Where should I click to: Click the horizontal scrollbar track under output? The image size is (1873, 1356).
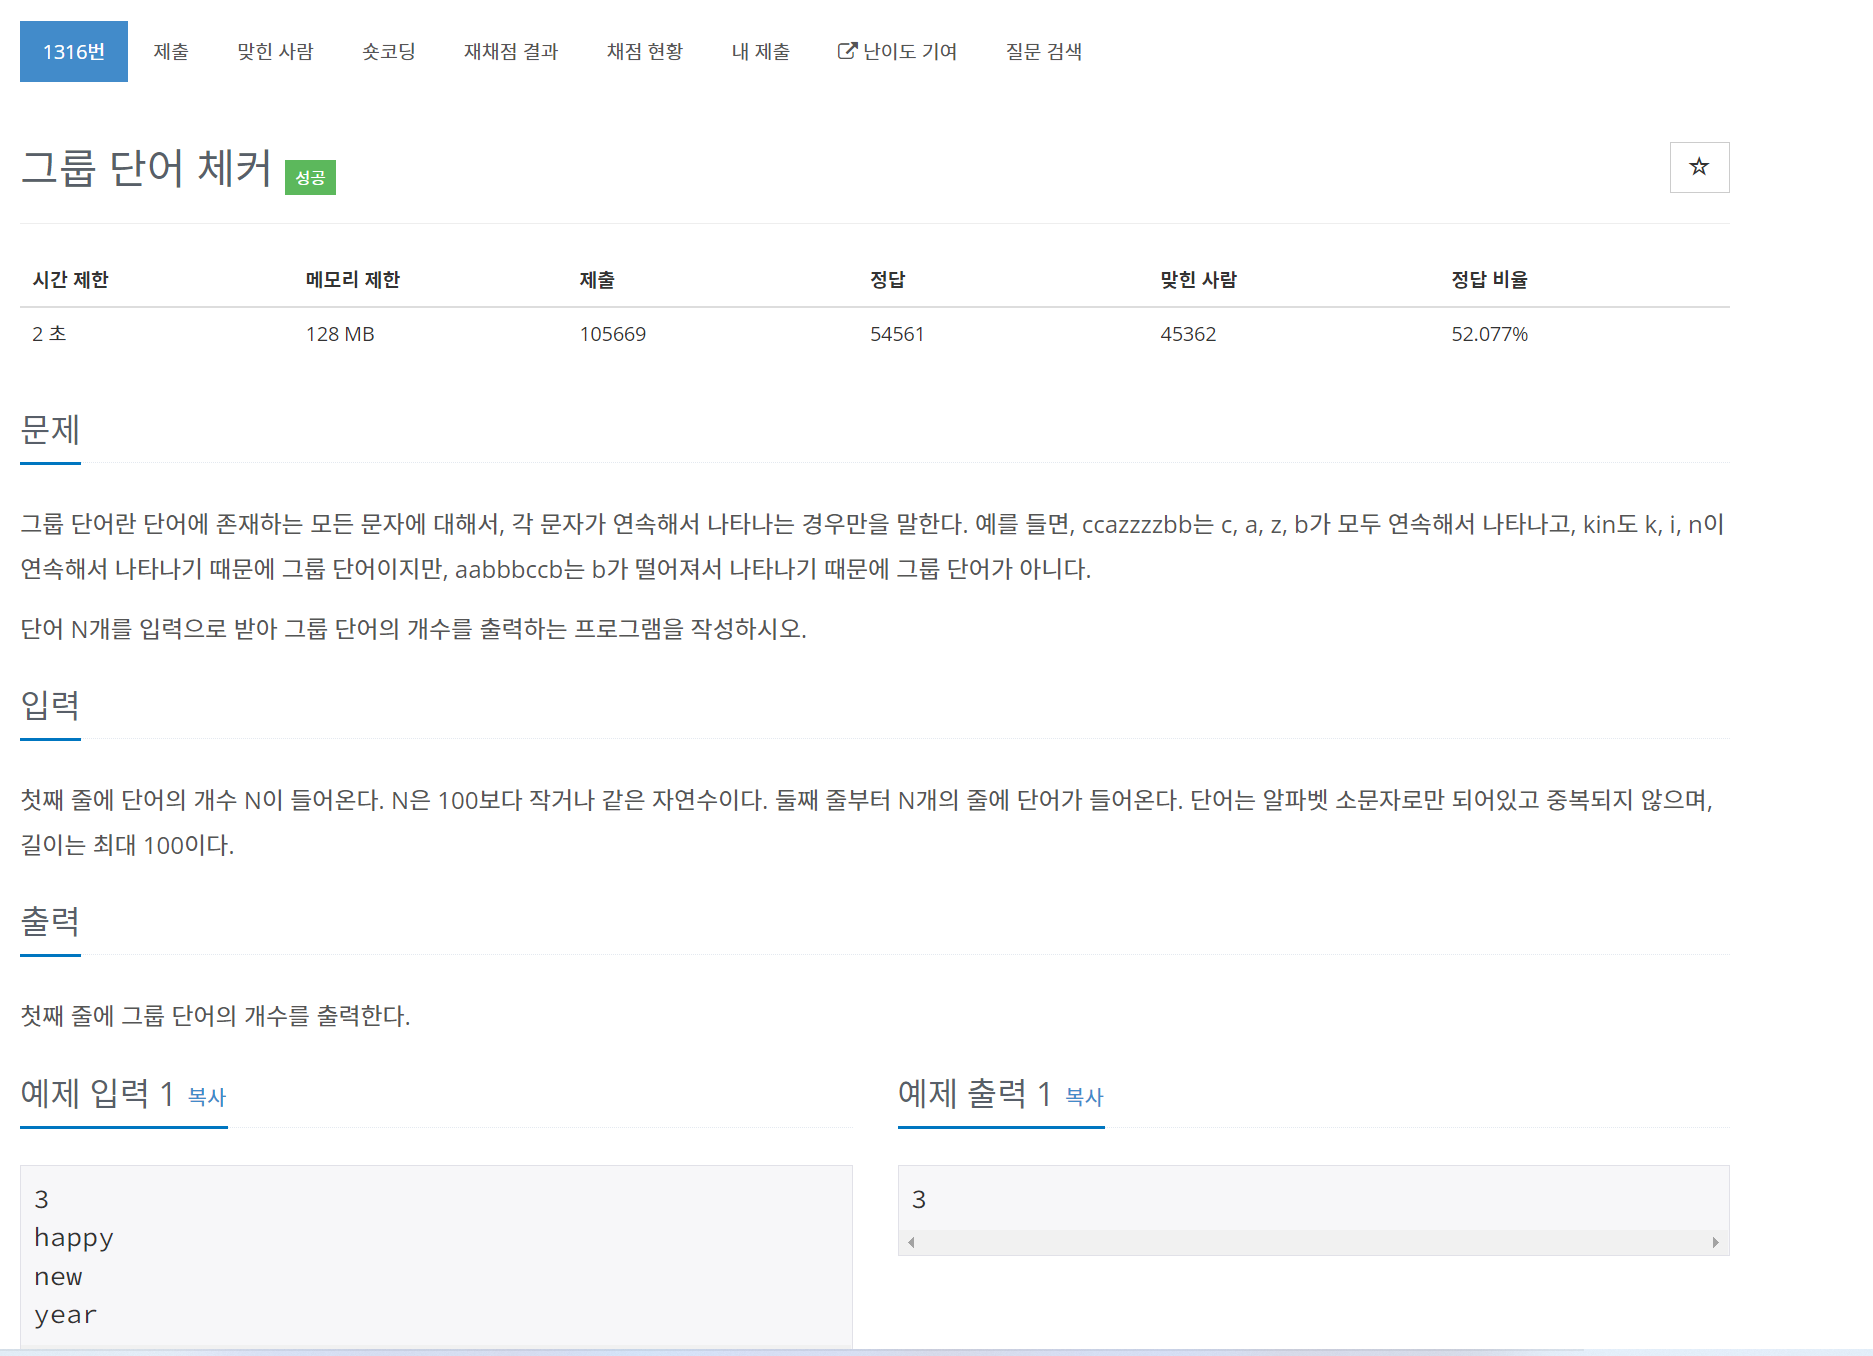1313,1242
